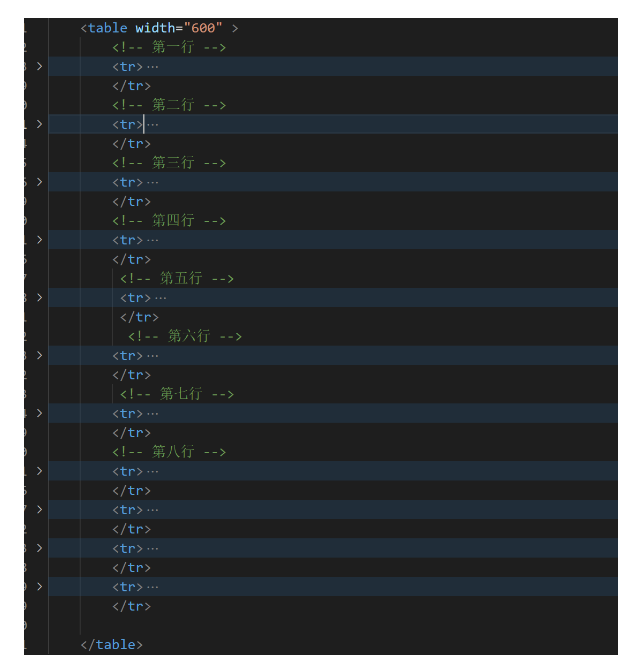Image resolution: width=618 pixels, height=660 pixels.
Task: Open folded content ellipsis under 第三行
Action: point(152,183)
